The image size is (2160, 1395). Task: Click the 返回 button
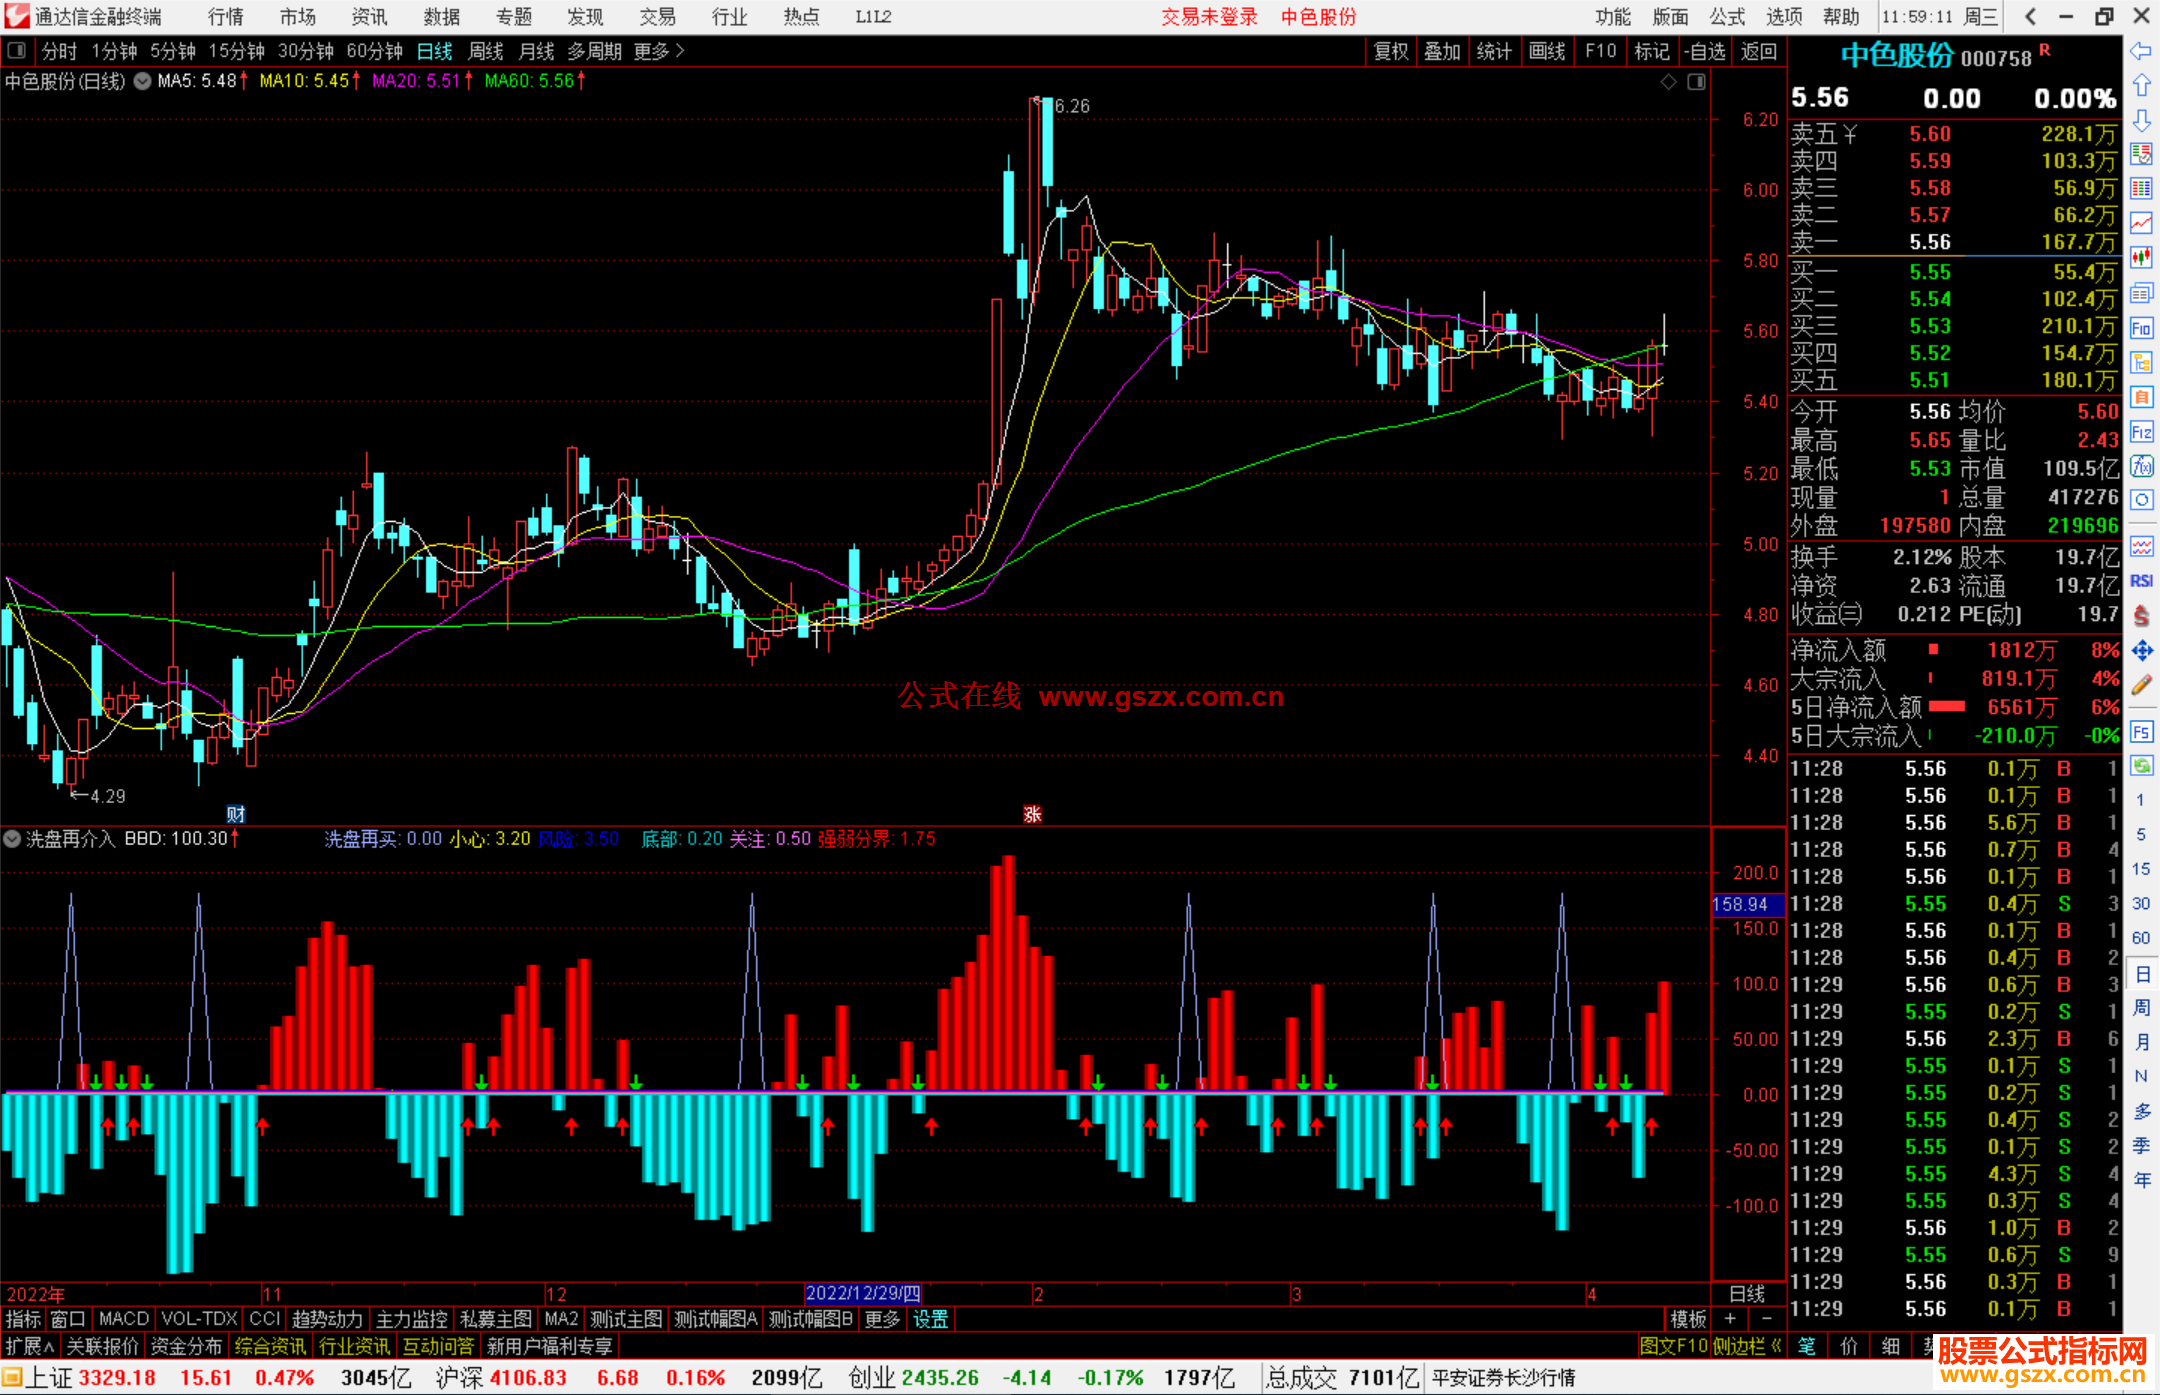(x=1759, y=51)
